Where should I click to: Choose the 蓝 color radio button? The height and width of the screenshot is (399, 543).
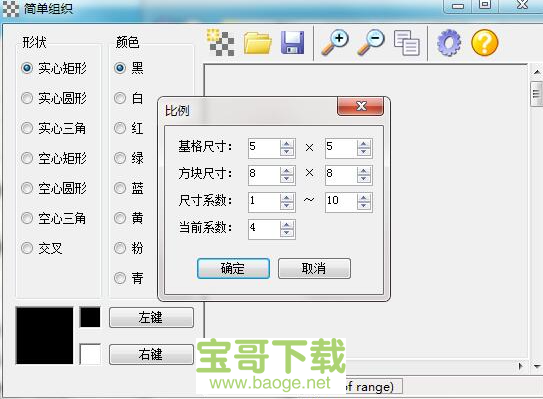point(120,188)
